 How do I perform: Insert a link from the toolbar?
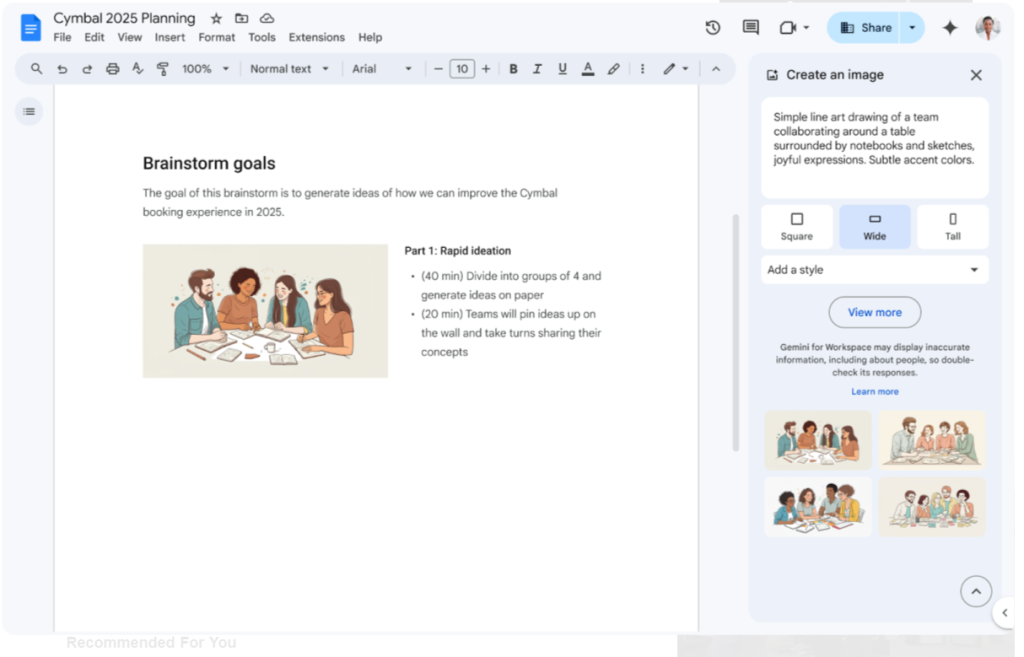click(x=614, y=68)
